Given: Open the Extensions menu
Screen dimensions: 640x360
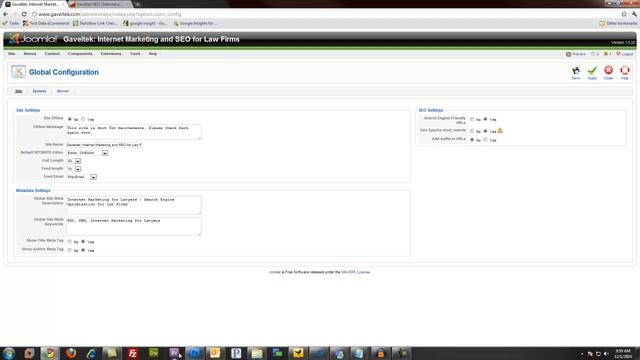Looking at the screenshot, I should click(x=111, y=54).
